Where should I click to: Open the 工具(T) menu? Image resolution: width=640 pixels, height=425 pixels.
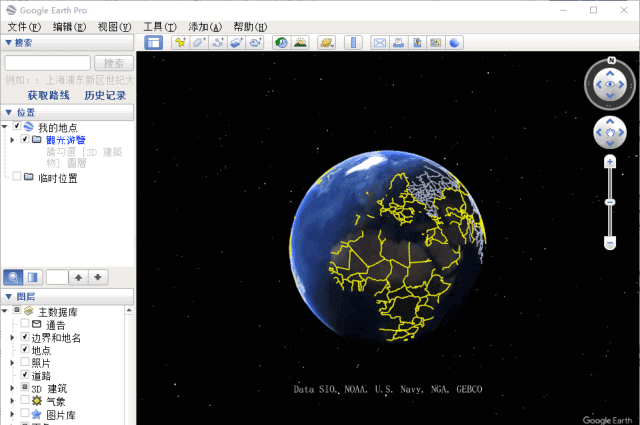click(160, 27)
